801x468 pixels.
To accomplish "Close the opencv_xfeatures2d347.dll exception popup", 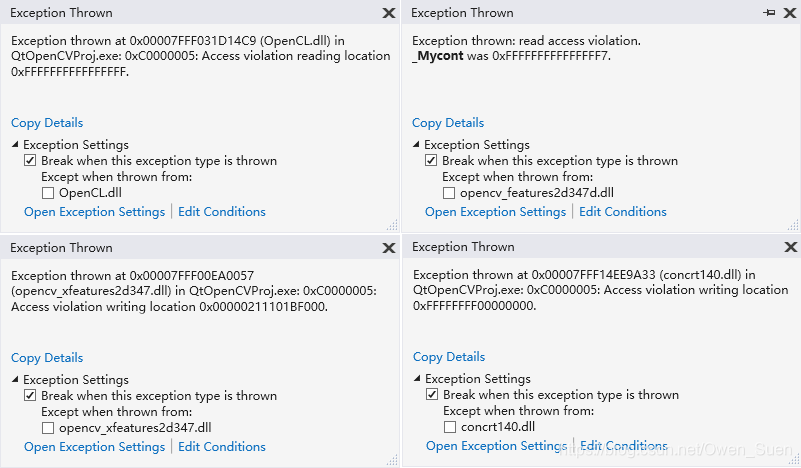I will 388,248.
